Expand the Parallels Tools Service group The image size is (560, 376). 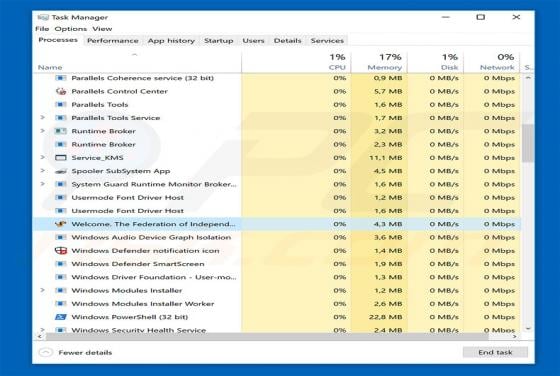[42, 117]
